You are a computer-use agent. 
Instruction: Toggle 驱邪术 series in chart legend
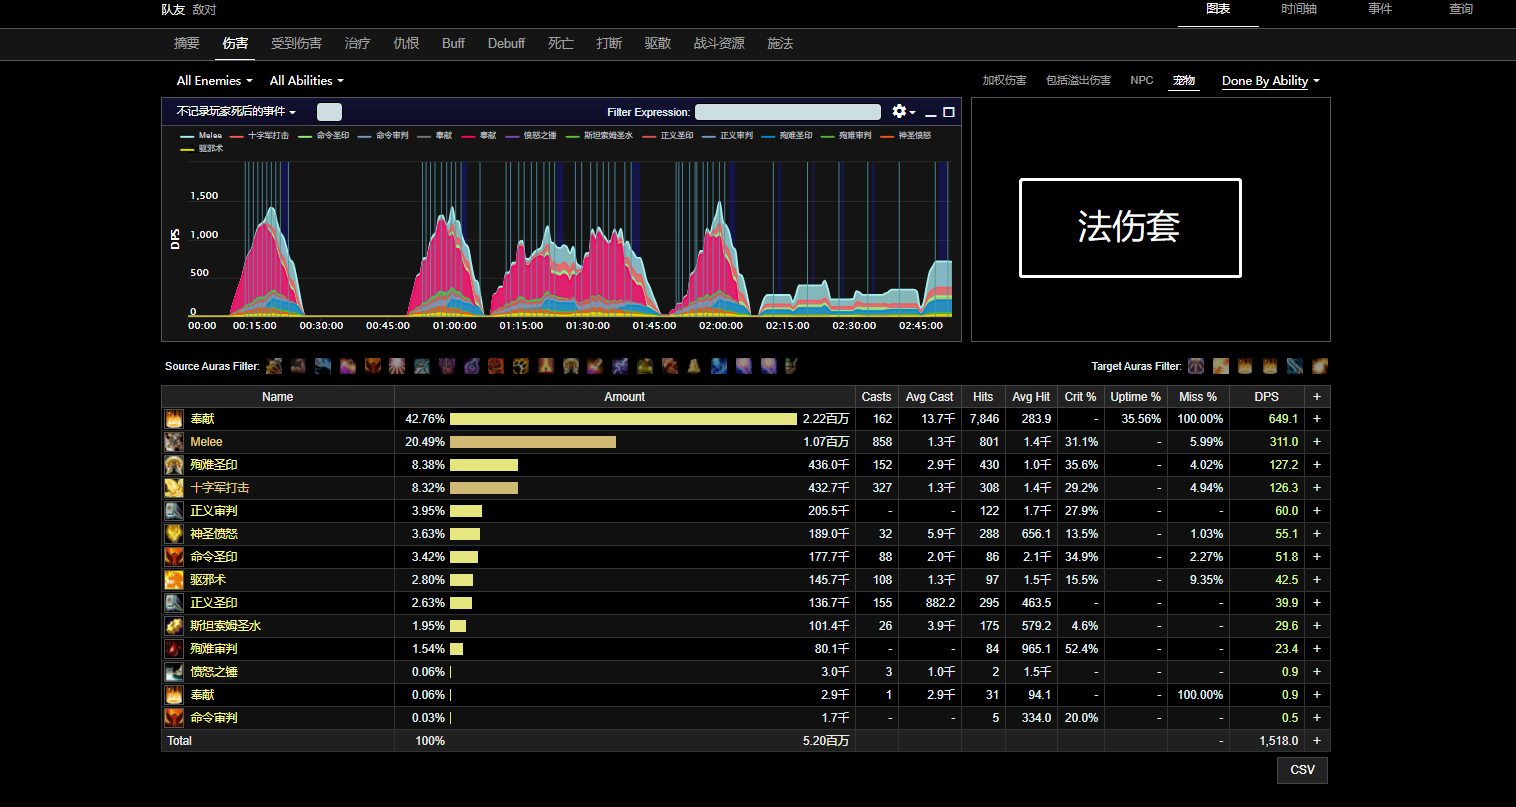click(201, 148)
